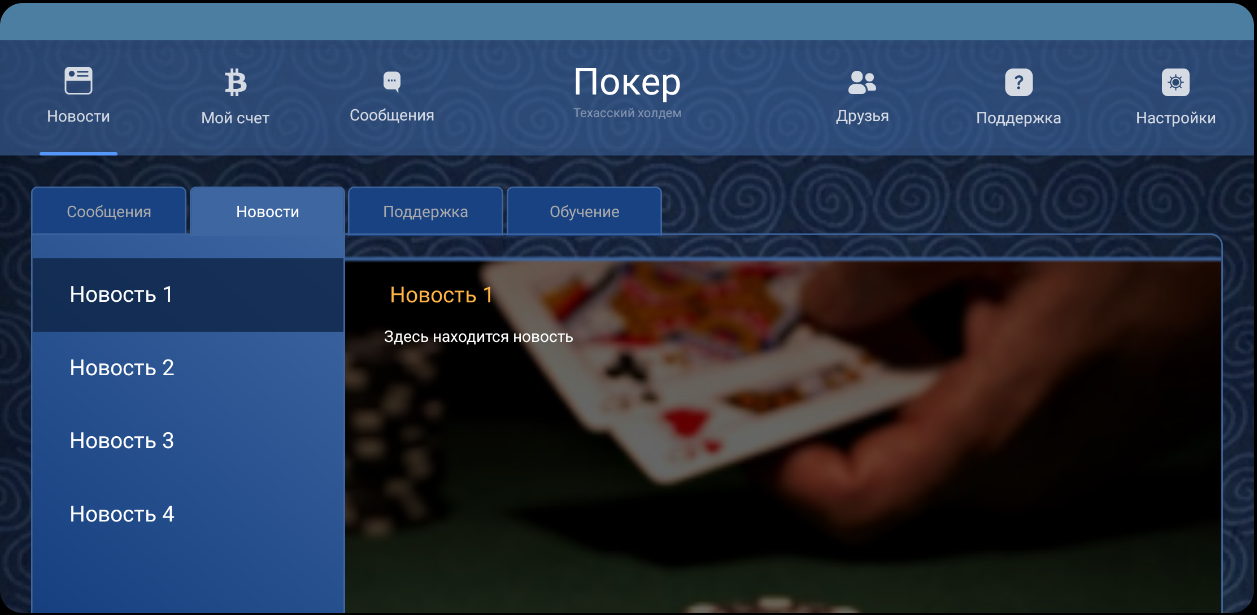The height and width of the screenshot is (615, 1257).
Task: Click the Сообщения chat bubble icon
Action: pyautogui.click(x=392, y=82)
